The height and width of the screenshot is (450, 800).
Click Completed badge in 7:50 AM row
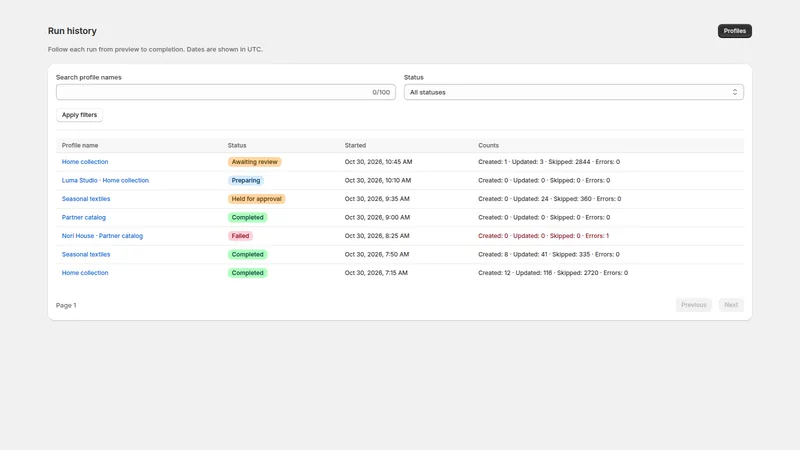[247, 254]
